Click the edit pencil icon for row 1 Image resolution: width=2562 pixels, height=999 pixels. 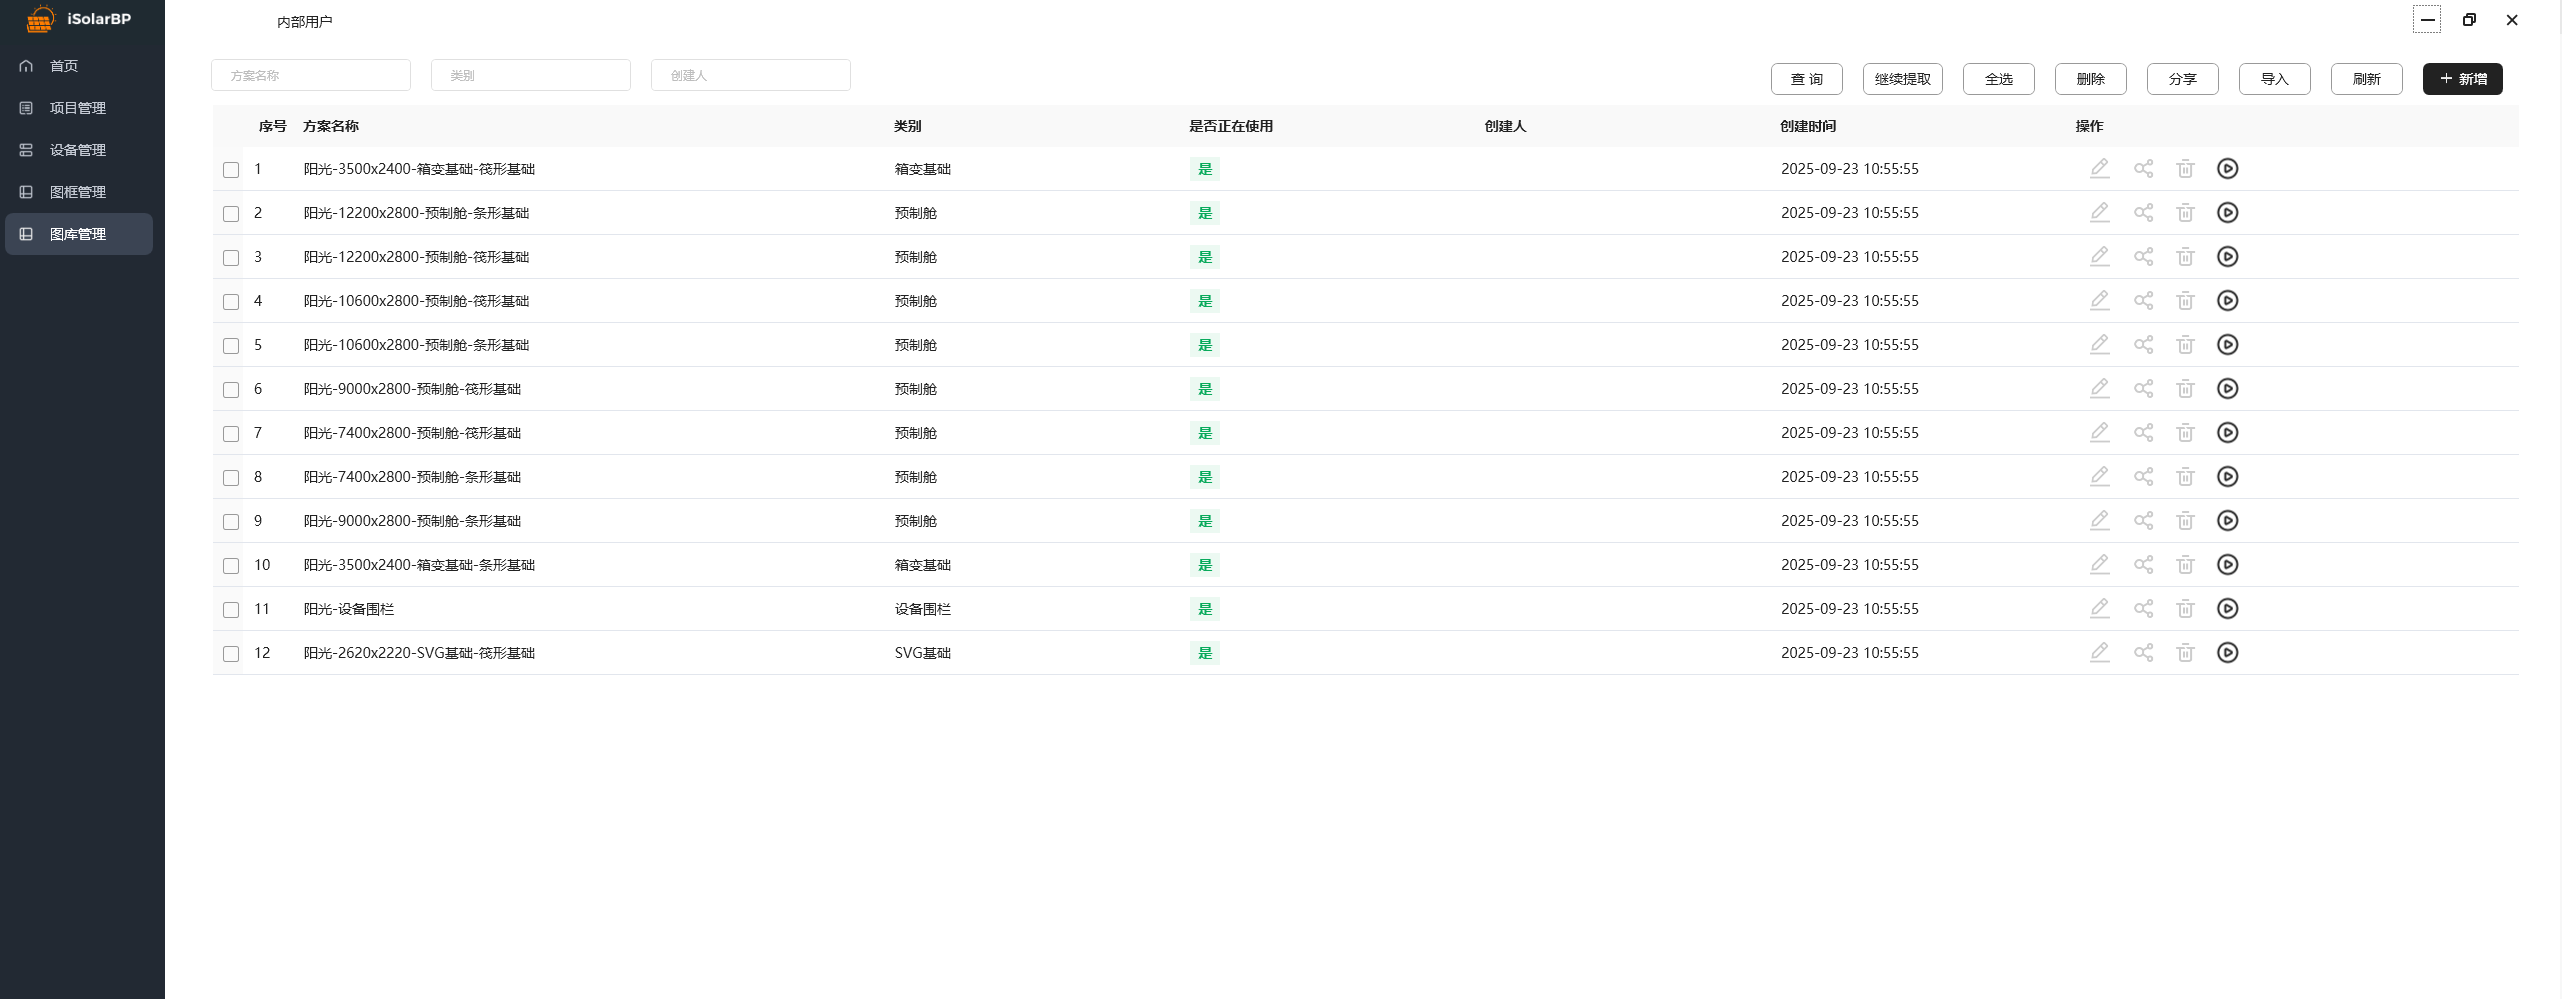2099,169
